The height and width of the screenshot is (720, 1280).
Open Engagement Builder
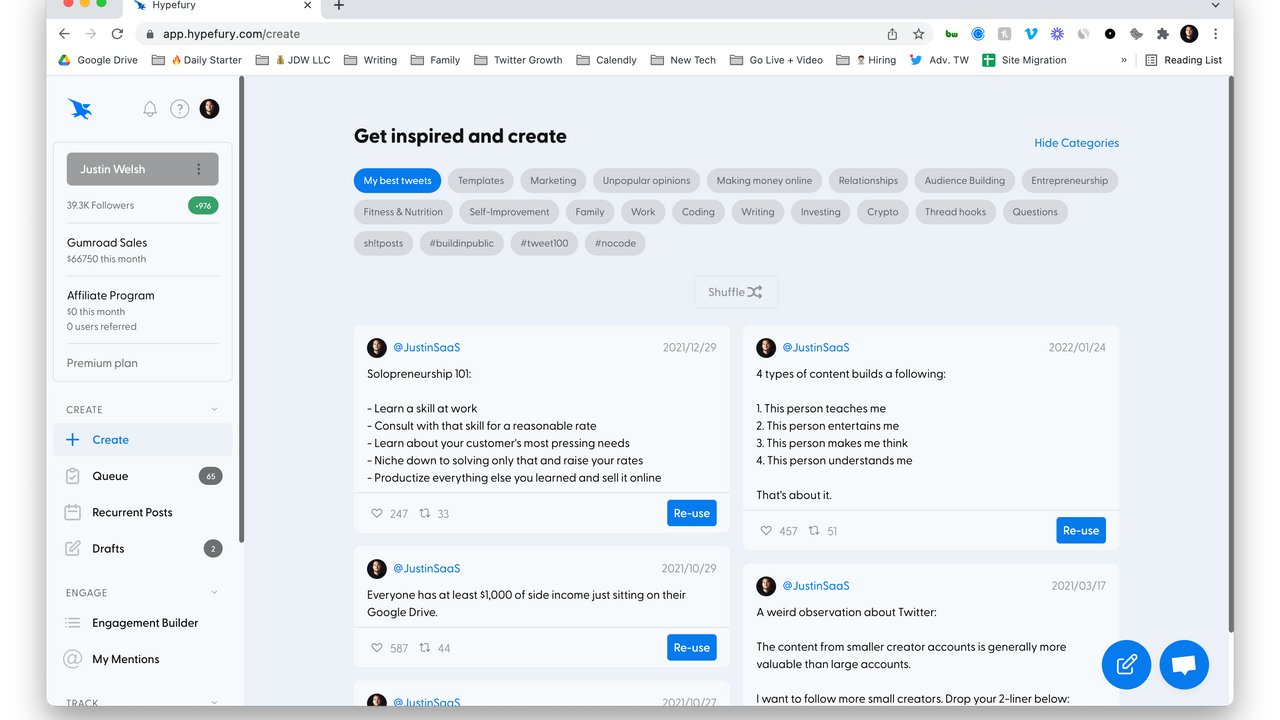tap(143, 623)
